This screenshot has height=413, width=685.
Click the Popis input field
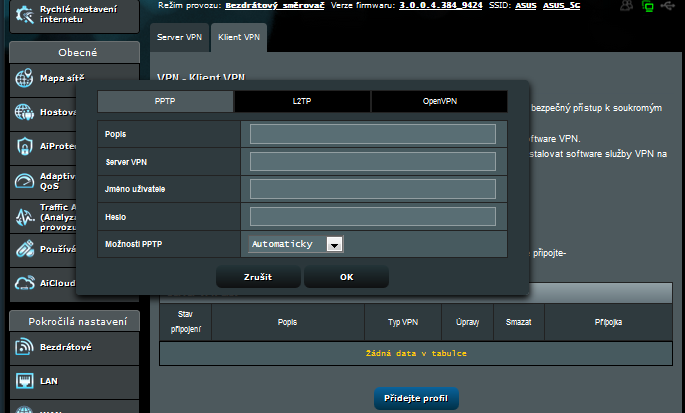(x=372, y=134)
